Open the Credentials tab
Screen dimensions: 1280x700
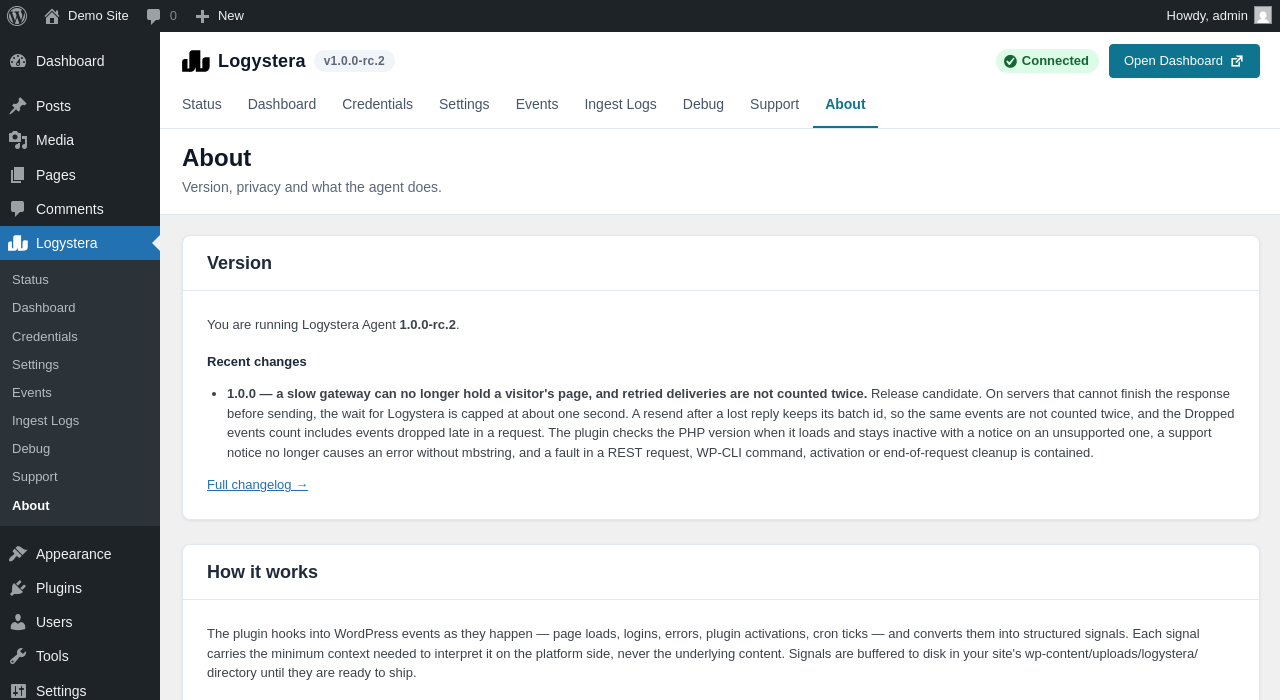click(377, 104)
